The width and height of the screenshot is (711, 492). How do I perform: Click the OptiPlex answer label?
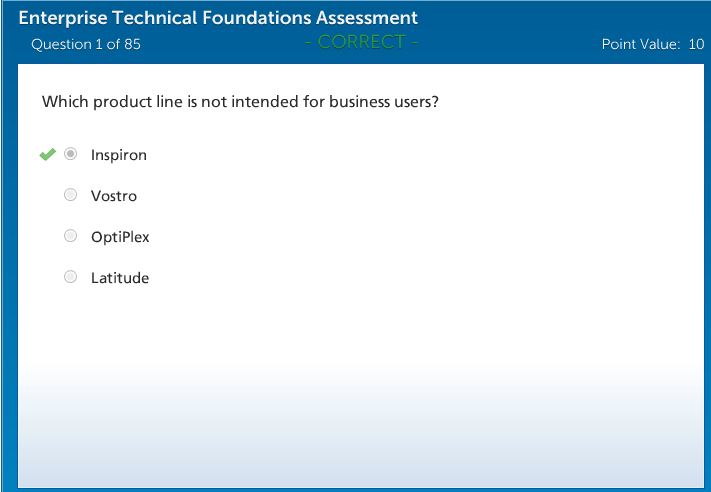coord(120,237)
